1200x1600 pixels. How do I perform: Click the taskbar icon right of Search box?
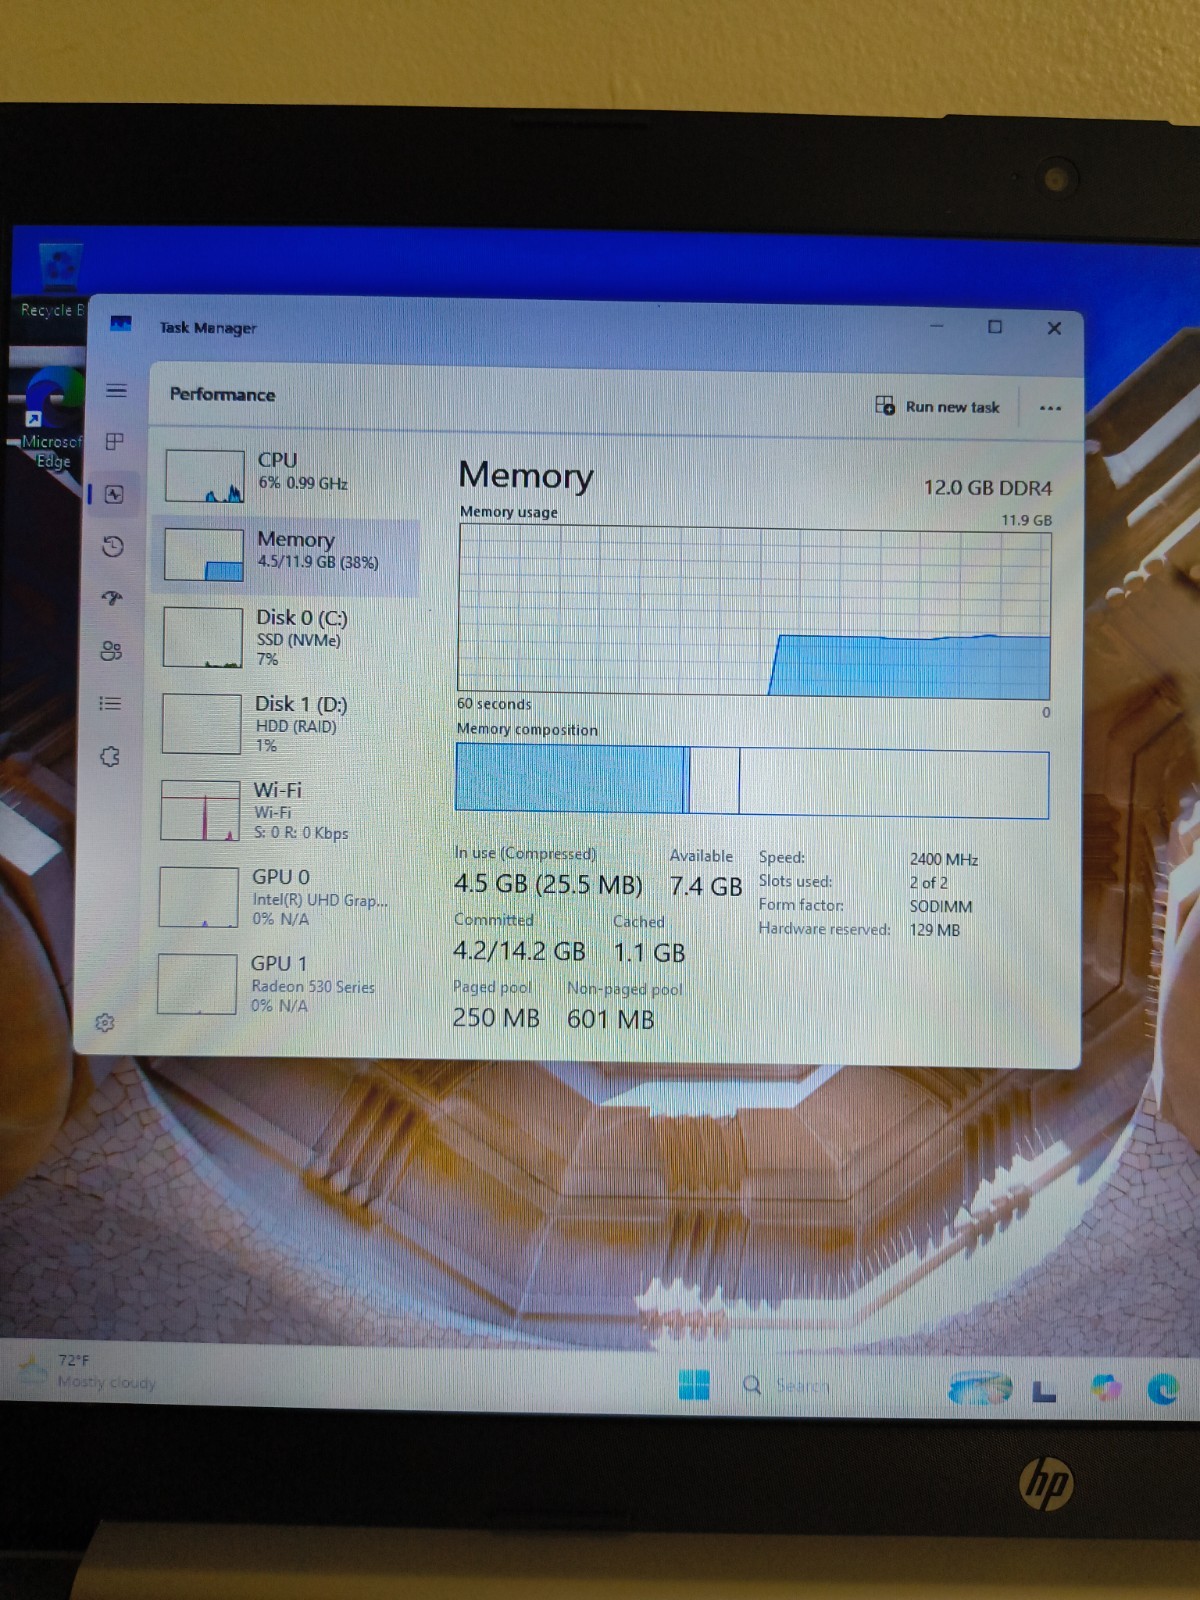(981, 1388)
